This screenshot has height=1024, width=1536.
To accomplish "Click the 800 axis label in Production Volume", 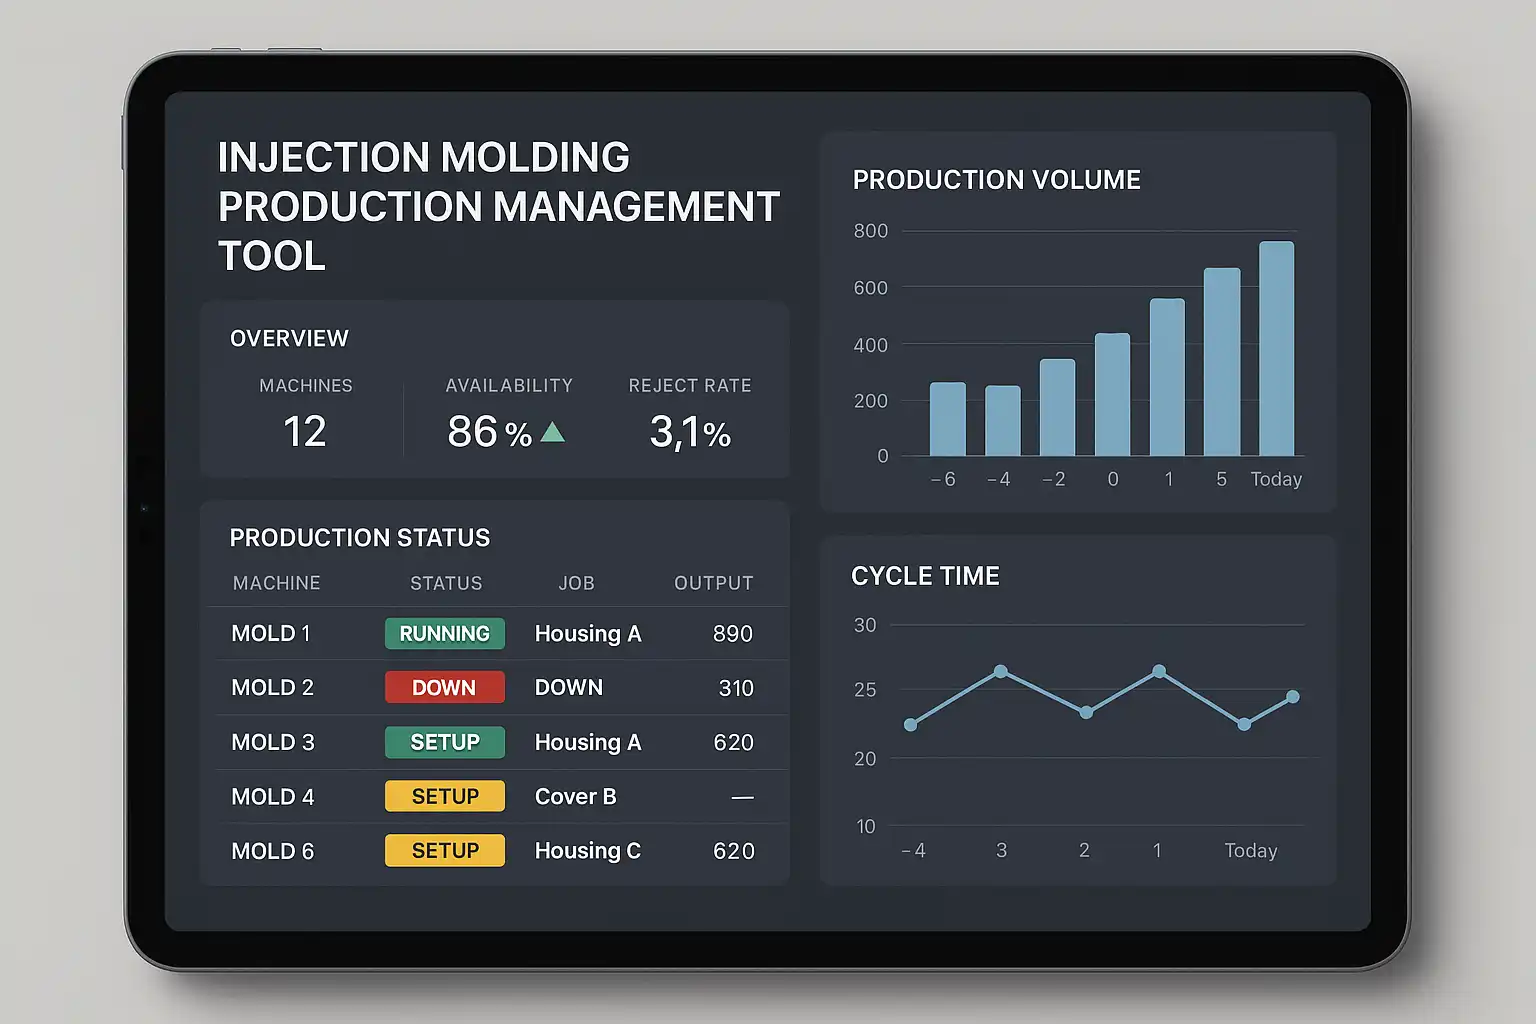I will coord(871,231).
